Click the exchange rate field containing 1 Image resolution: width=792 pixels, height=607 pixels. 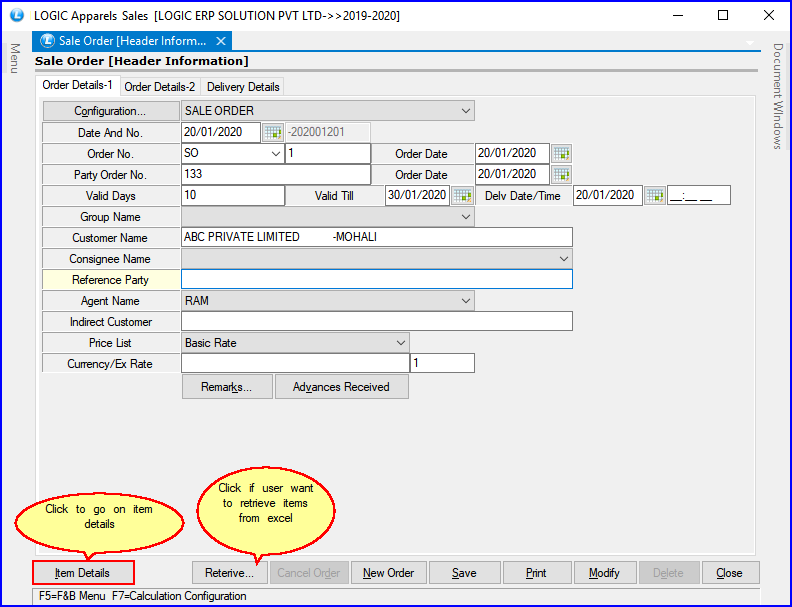point(442,364)
